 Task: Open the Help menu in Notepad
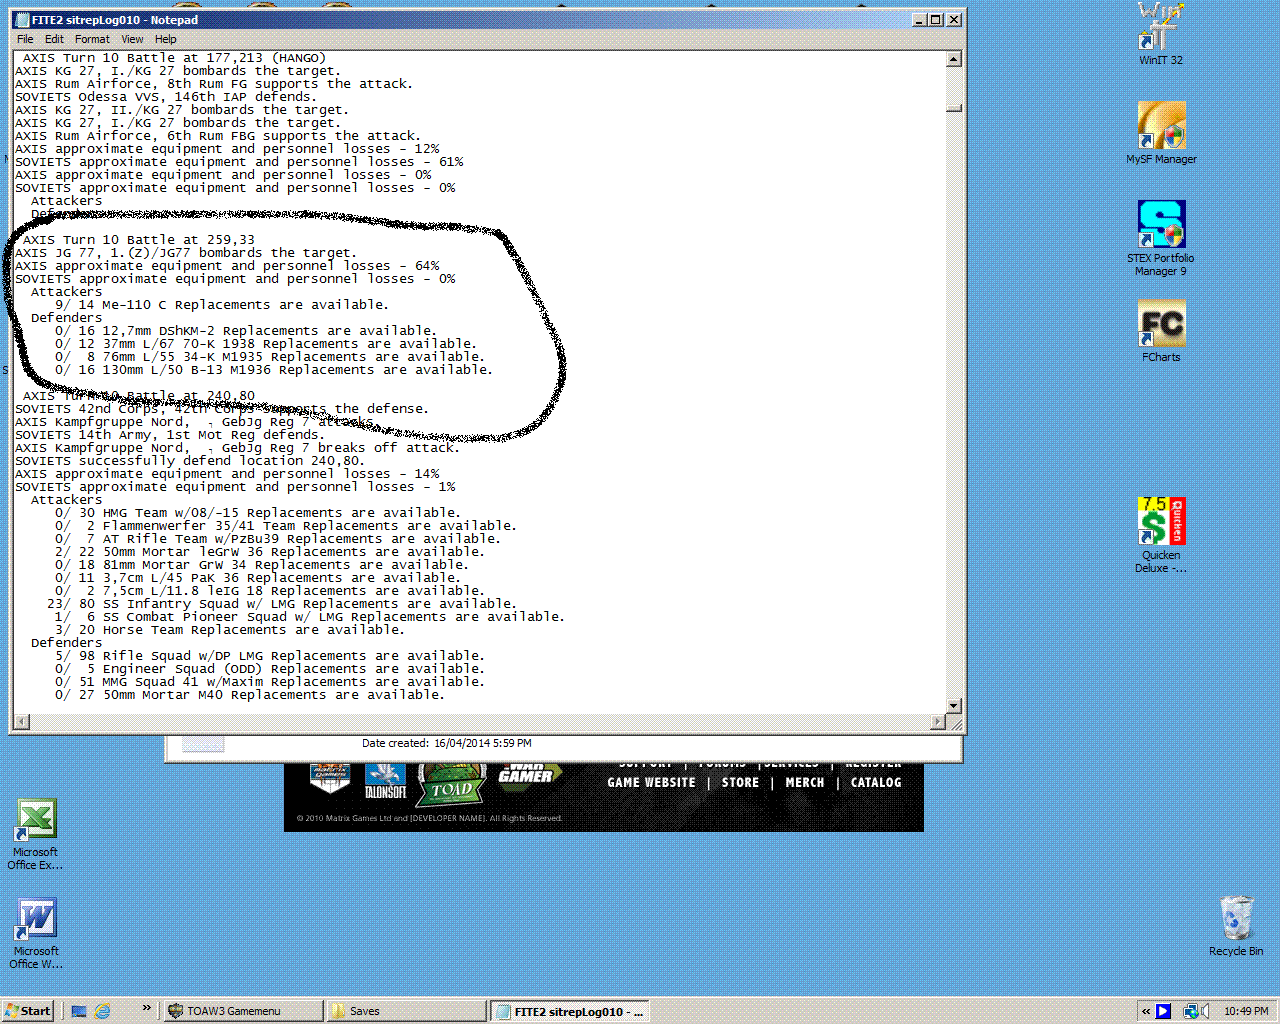tap(165, 39)
